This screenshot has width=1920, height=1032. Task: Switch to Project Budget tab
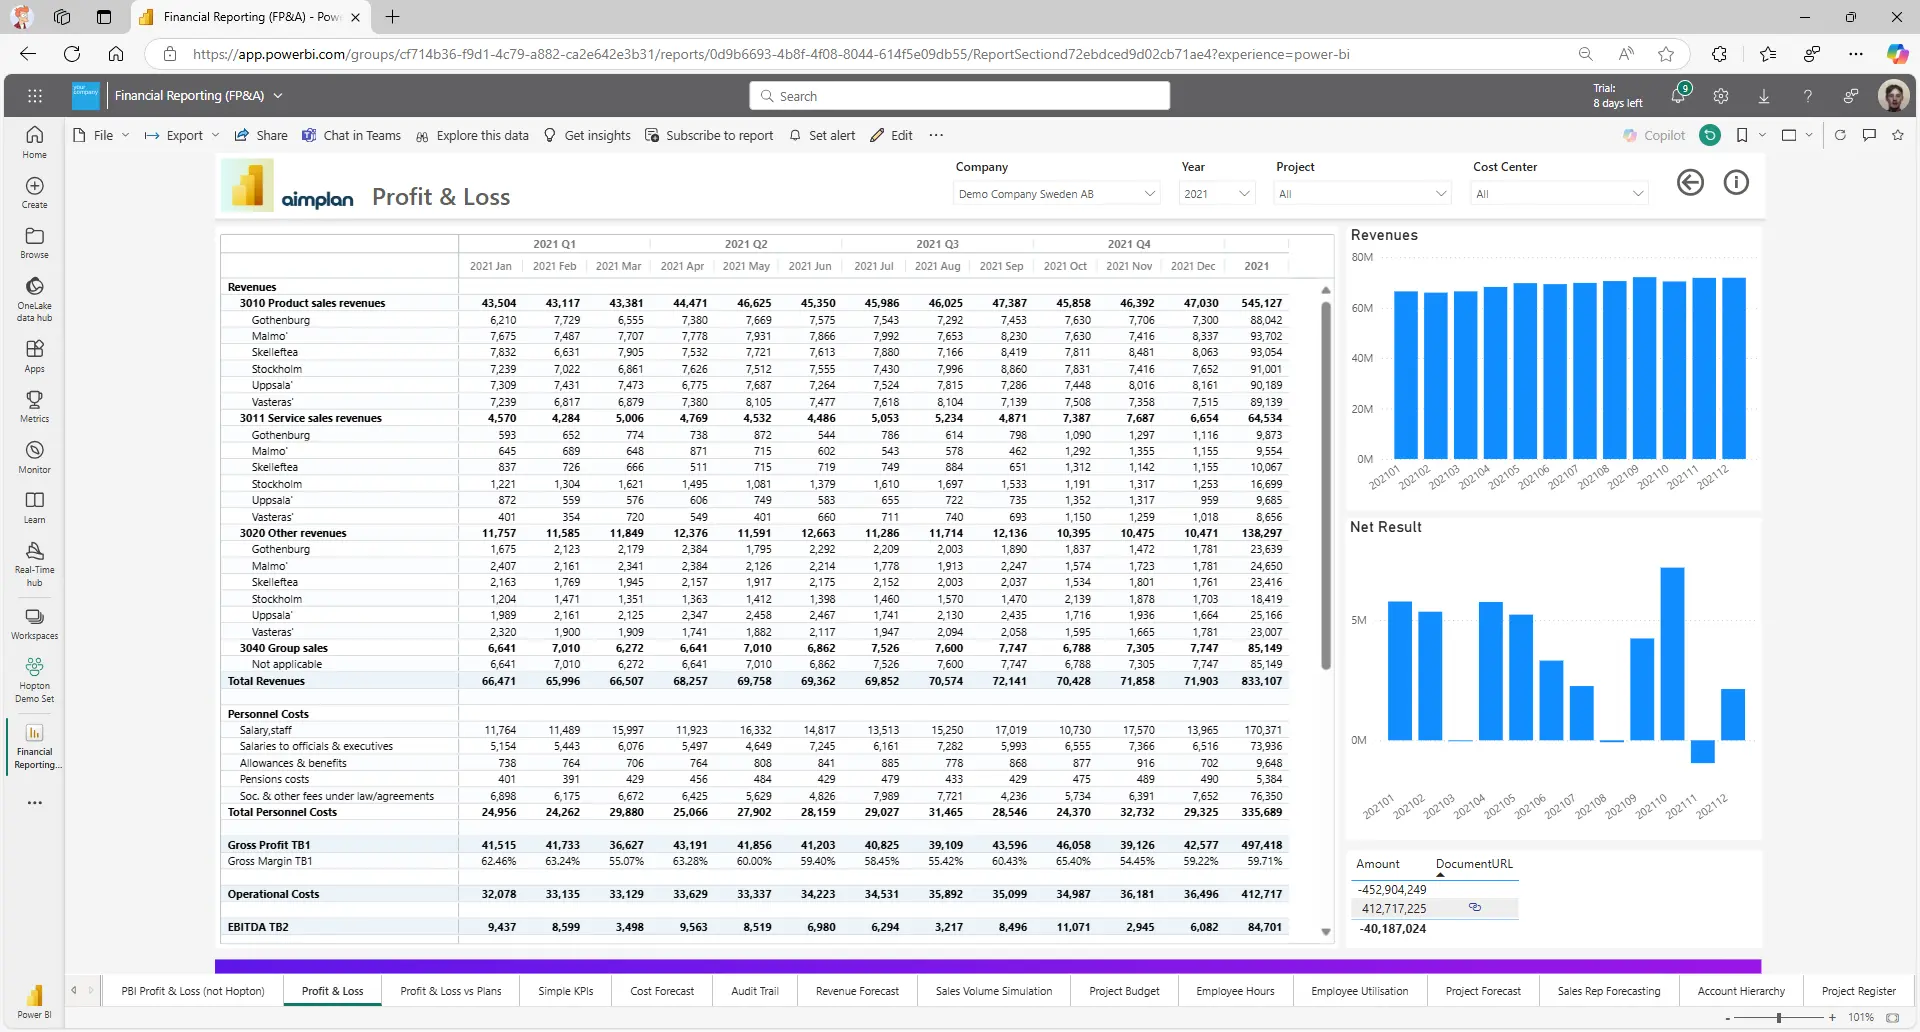(x=1124, y=991)
